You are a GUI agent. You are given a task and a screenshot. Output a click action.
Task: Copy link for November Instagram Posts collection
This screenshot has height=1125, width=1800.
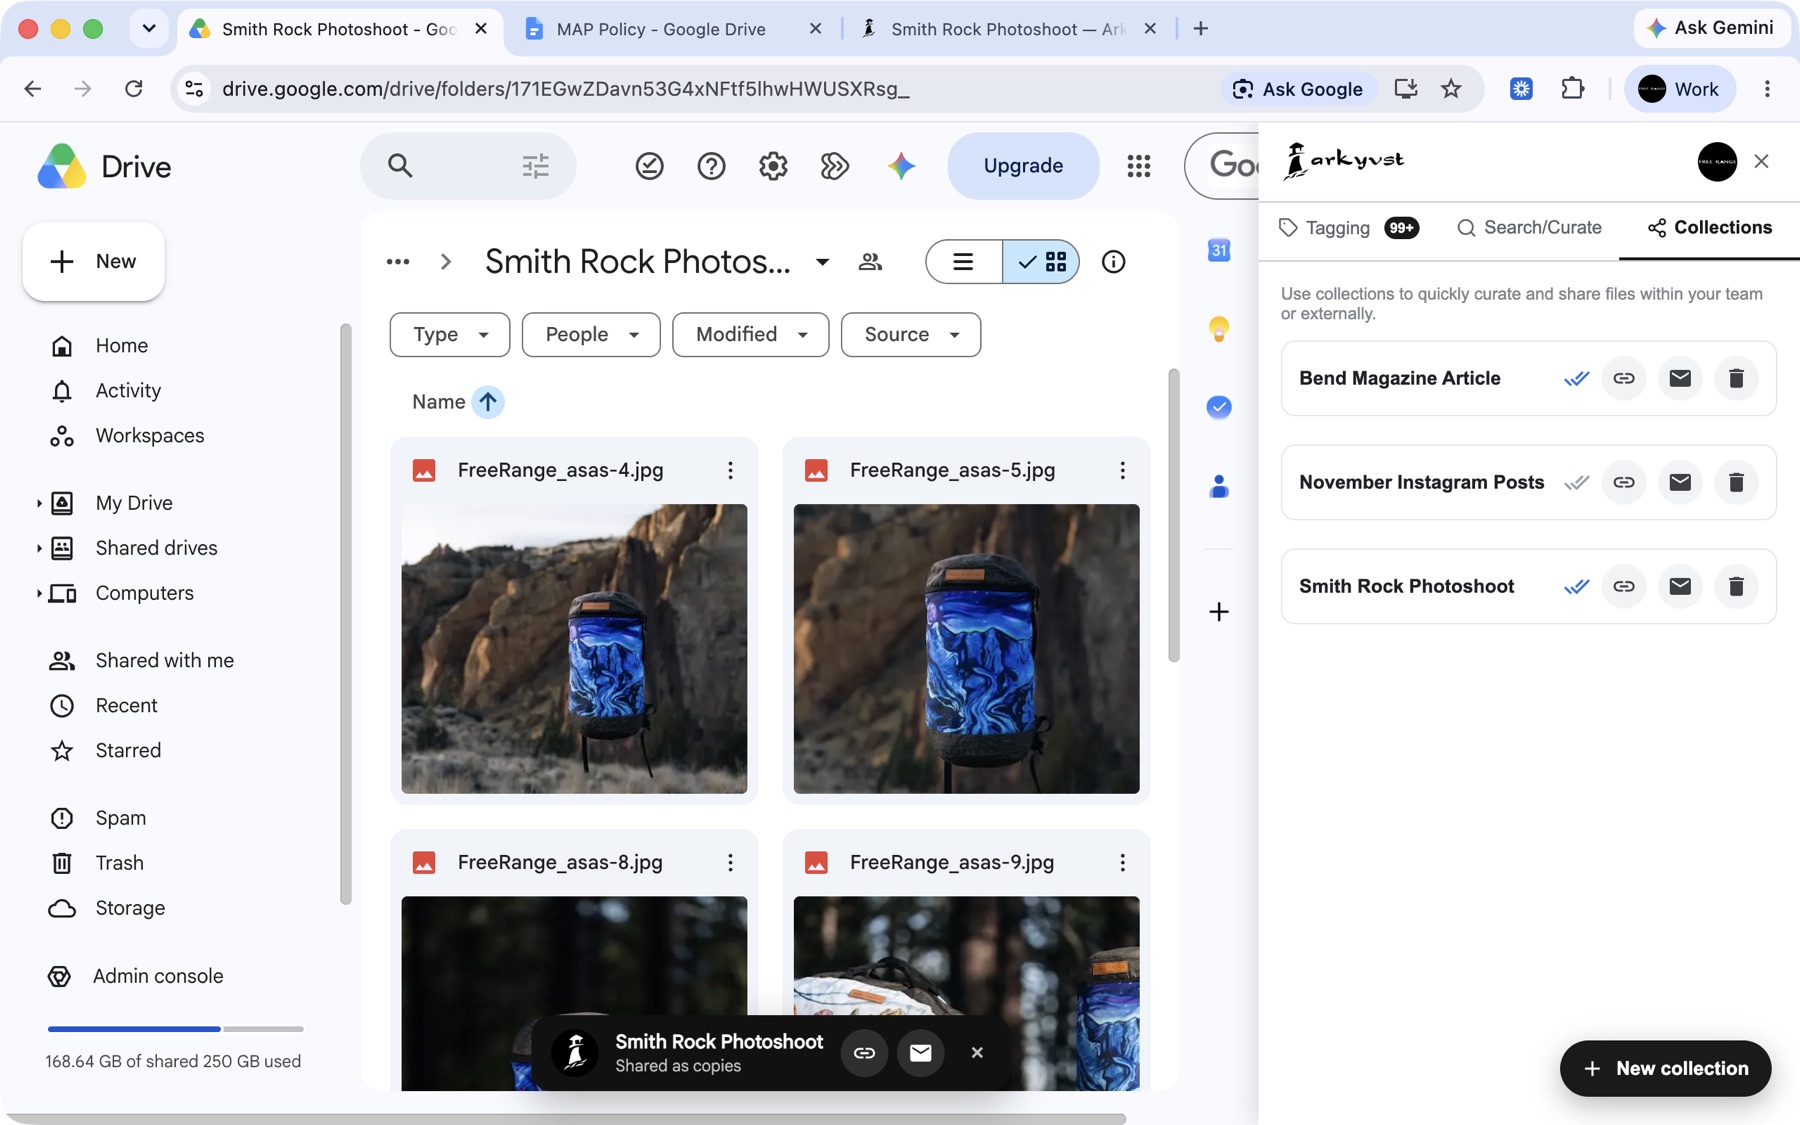pos(1623,482)
